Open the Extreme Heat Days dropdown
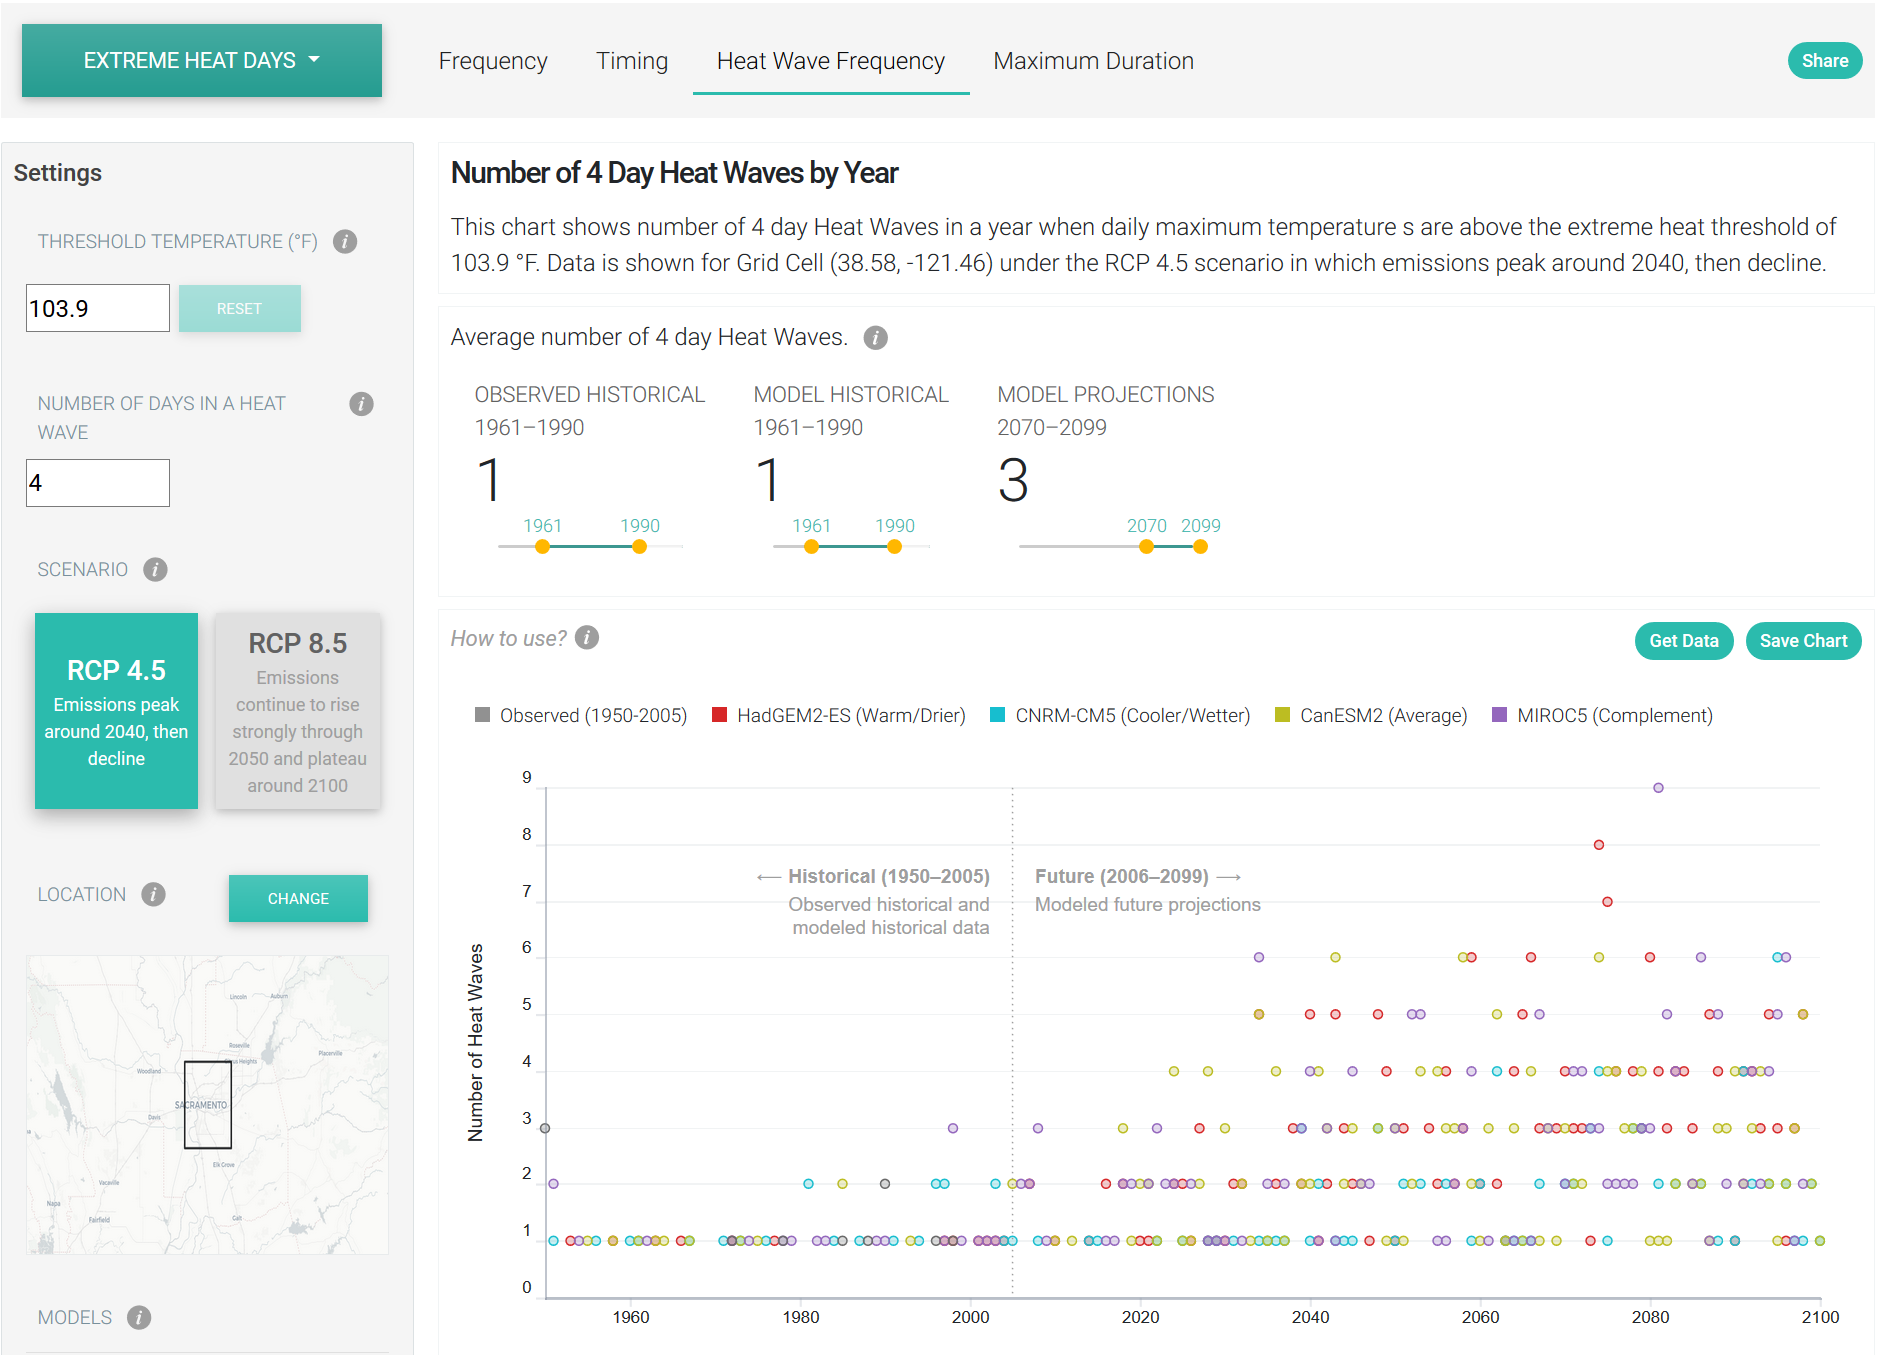 pyautogui.click(x=202, y=60)
